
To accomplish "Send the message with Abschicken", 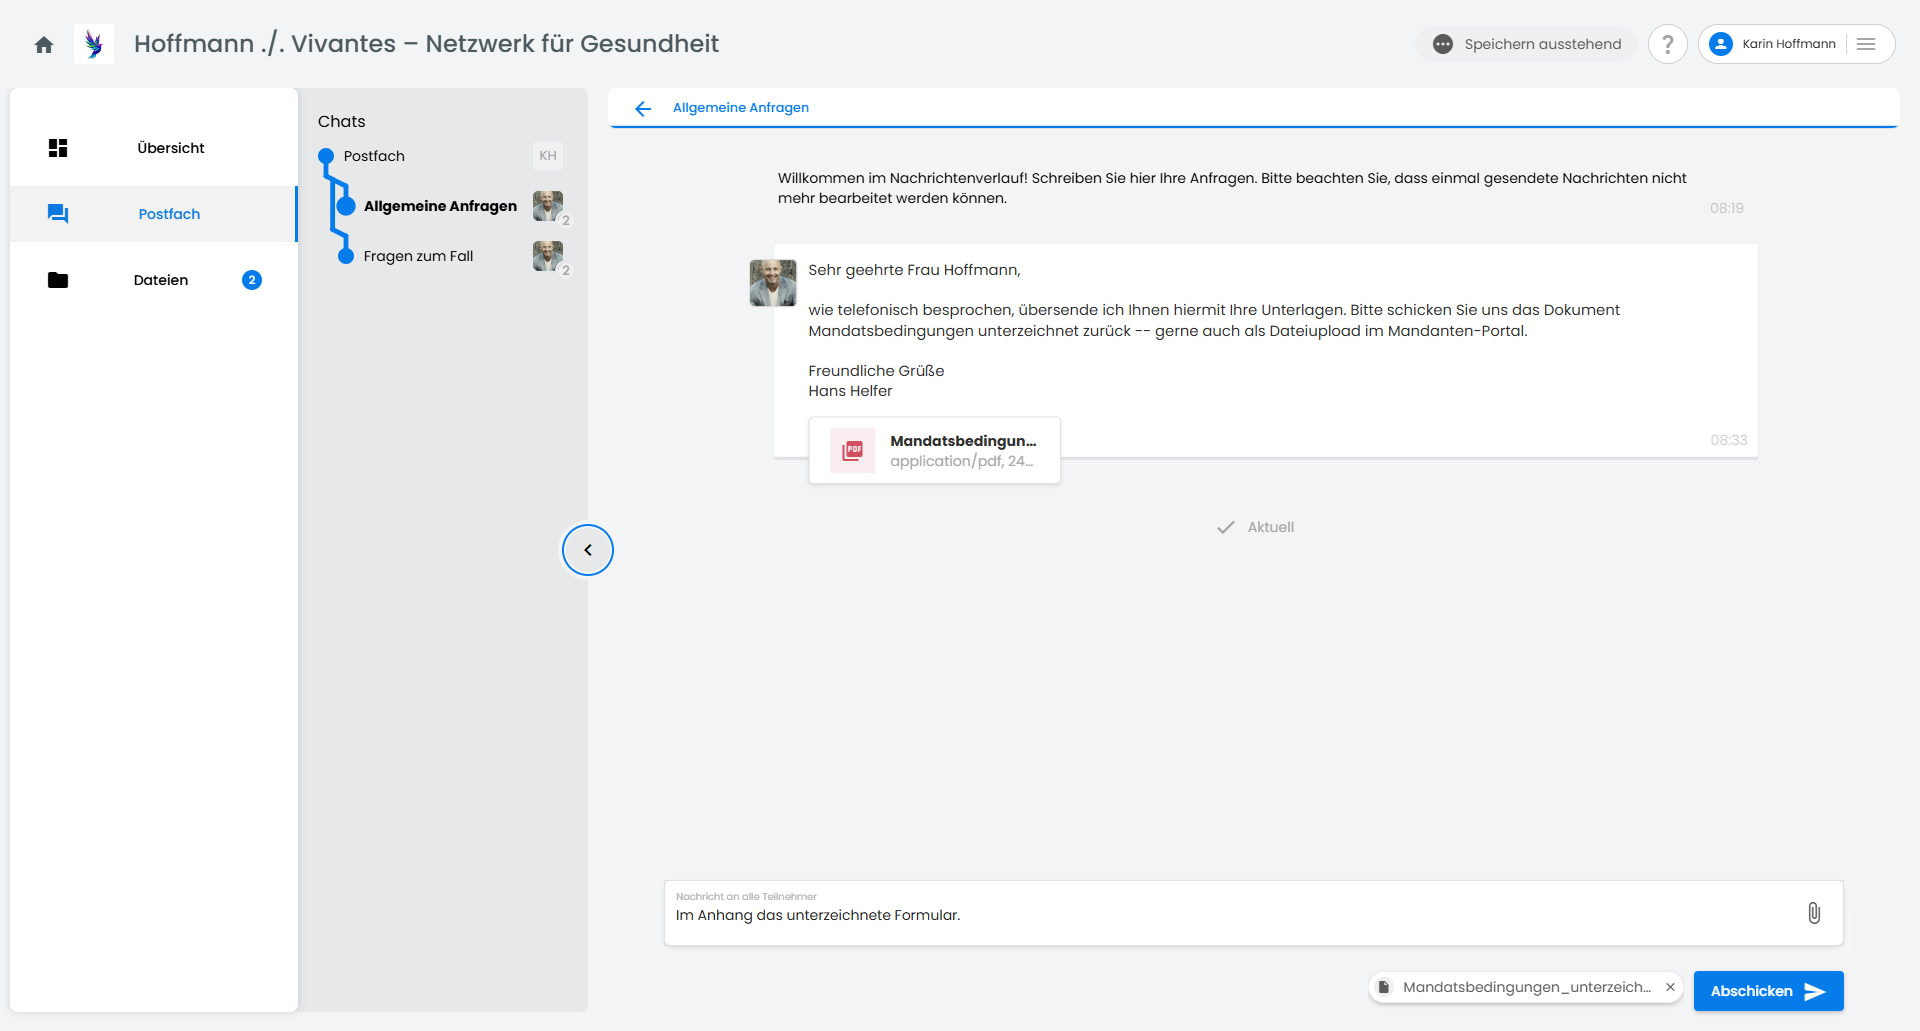I will [1768, 991].
